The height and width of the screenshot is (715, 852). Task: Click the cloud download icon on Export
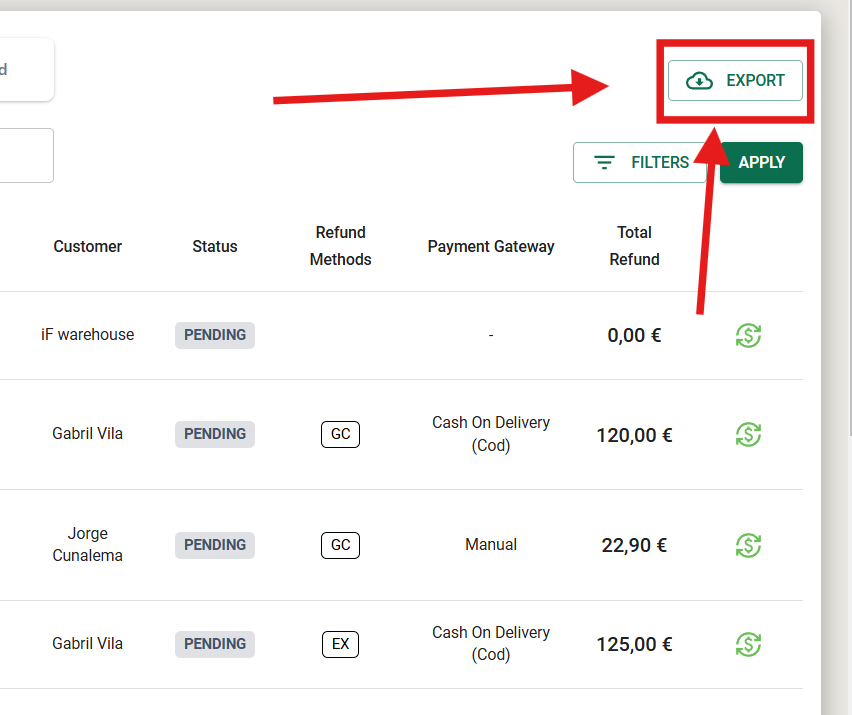[x=699, y=81]
